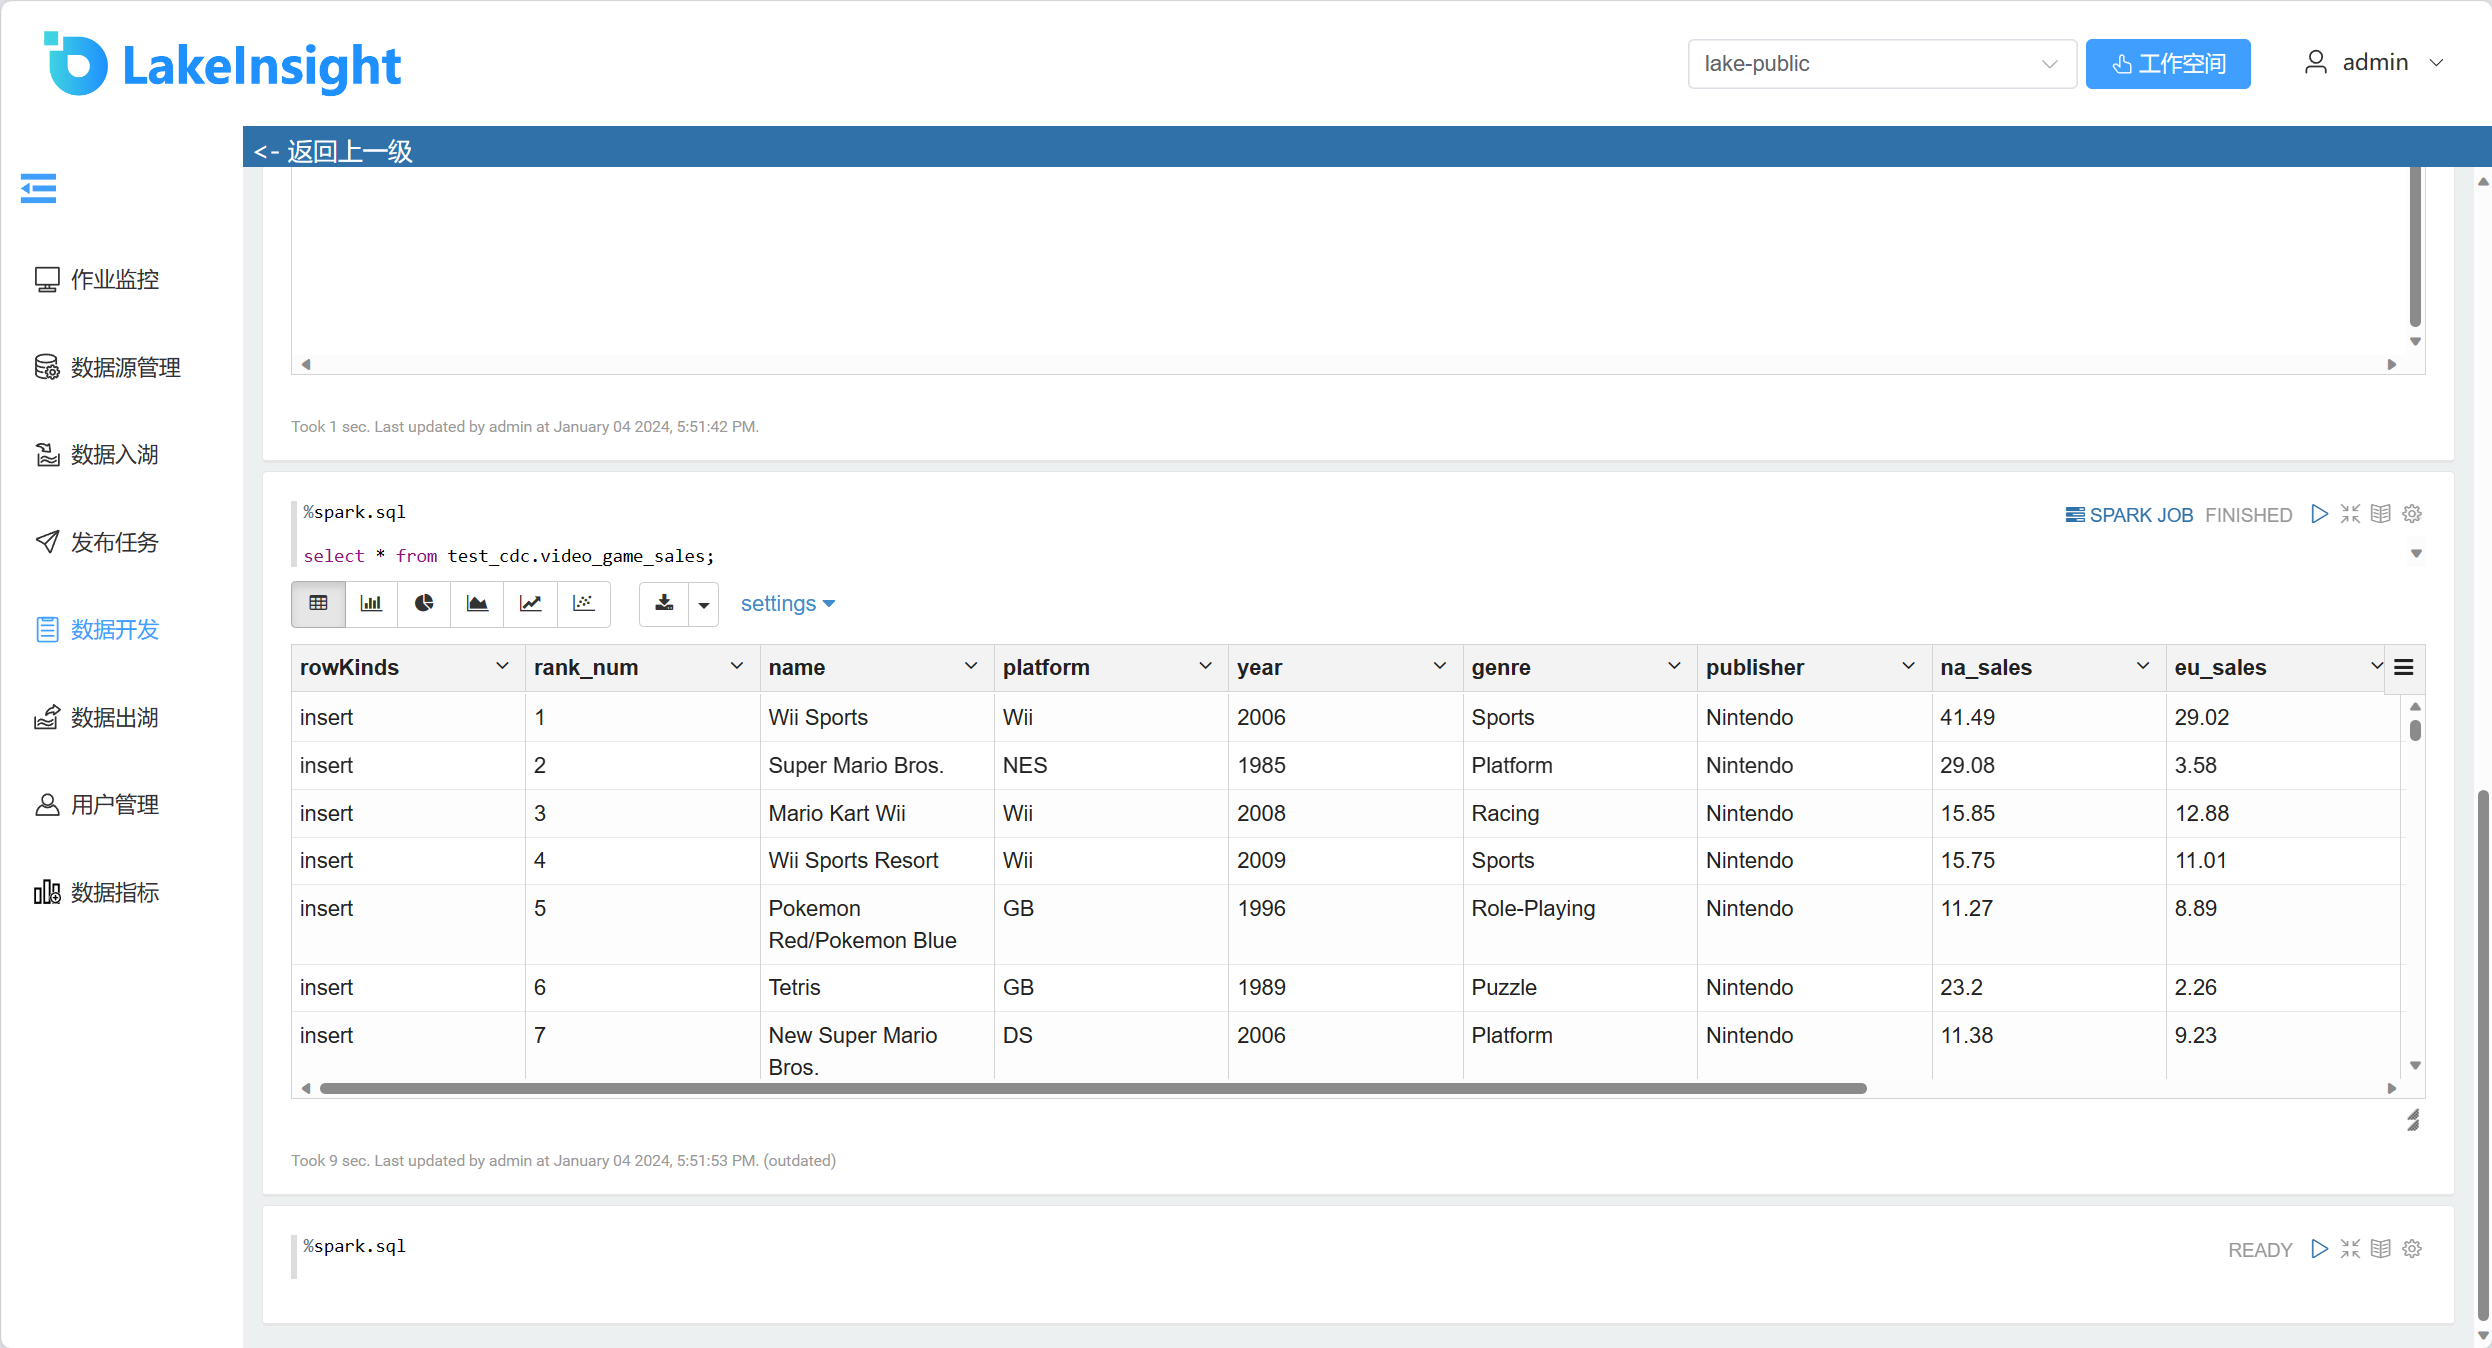Switch to table view icon
The height and width of the screenshot is (1348, 2492).
(x=318, y=603)
